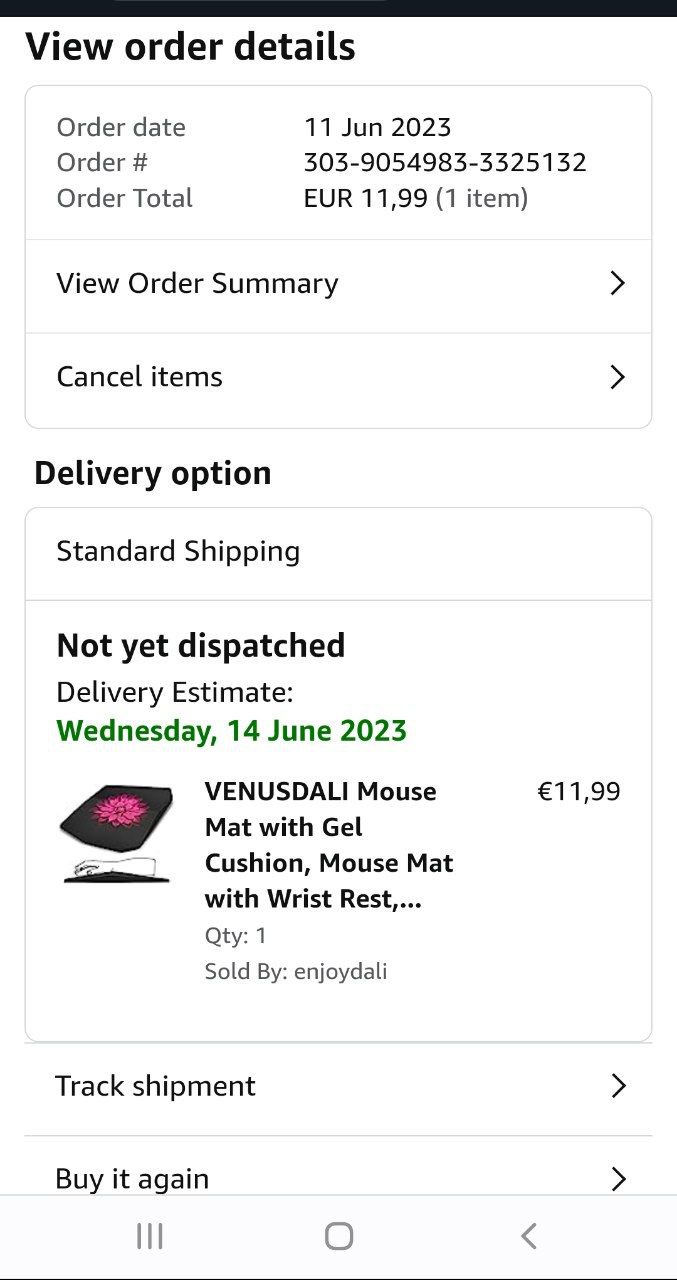This screenshot has width=677, height=1280.
Task: Select the Cancel items option
Action: [140, 377]
